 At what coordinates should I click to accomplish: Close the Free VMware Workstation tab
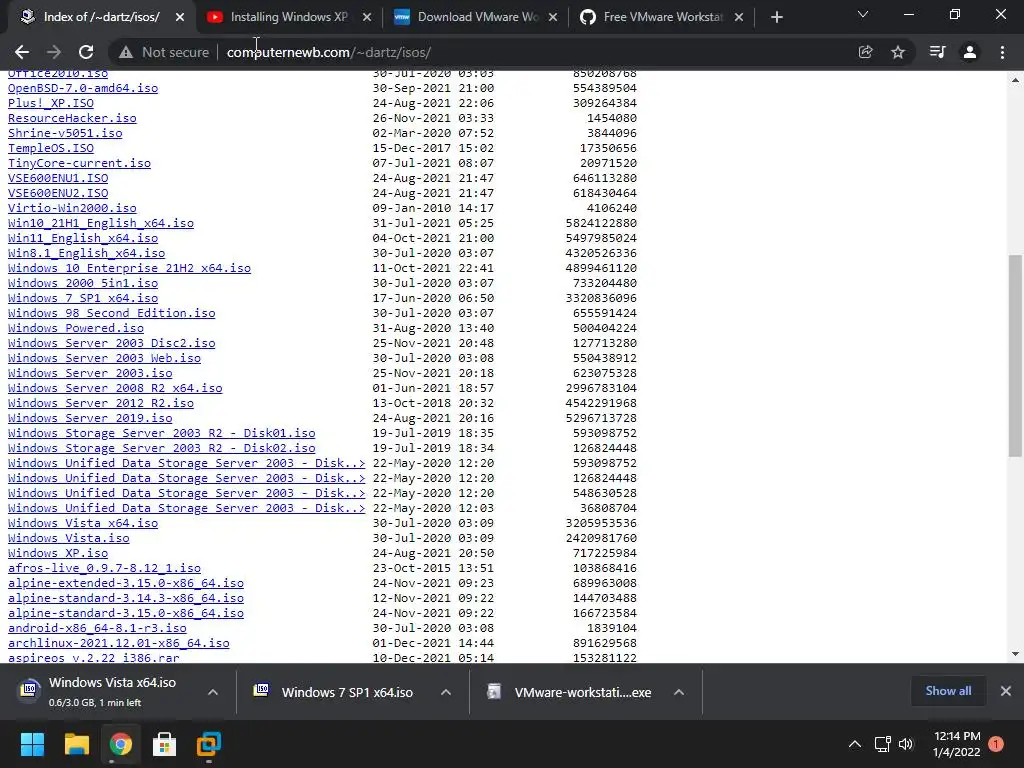pyautogui.click(x=739, y=18)
